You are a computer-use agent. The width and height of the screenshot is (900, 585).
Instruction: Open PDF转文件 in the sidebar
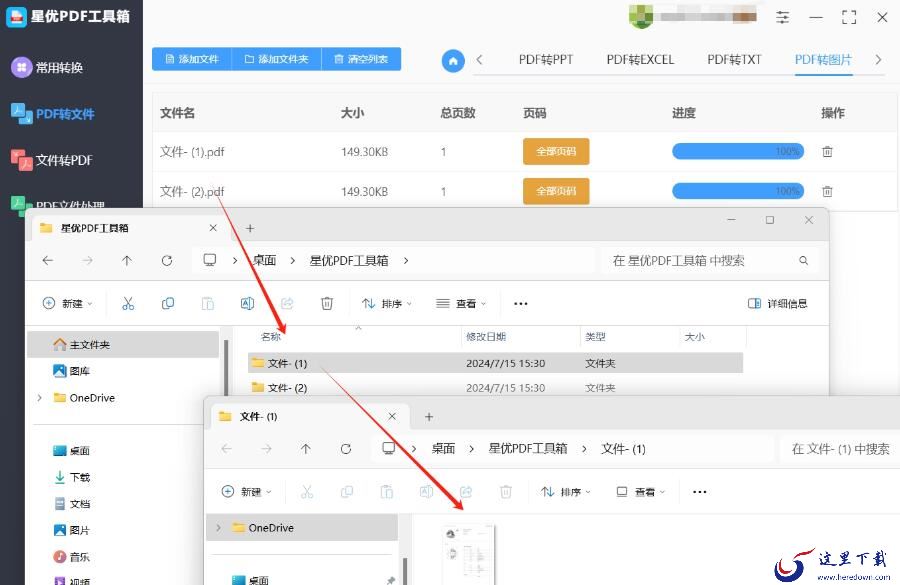[x=53, y=114]
